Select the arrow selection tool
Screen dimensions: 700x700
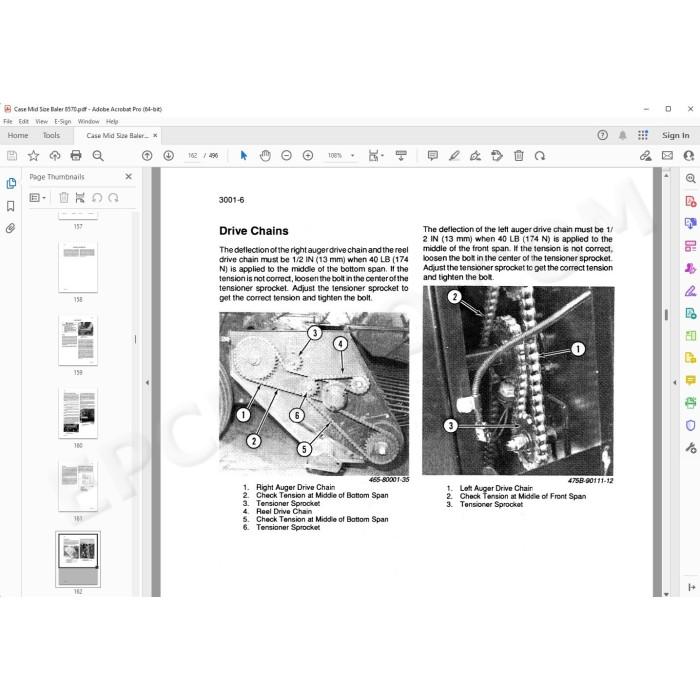point(243,155)
